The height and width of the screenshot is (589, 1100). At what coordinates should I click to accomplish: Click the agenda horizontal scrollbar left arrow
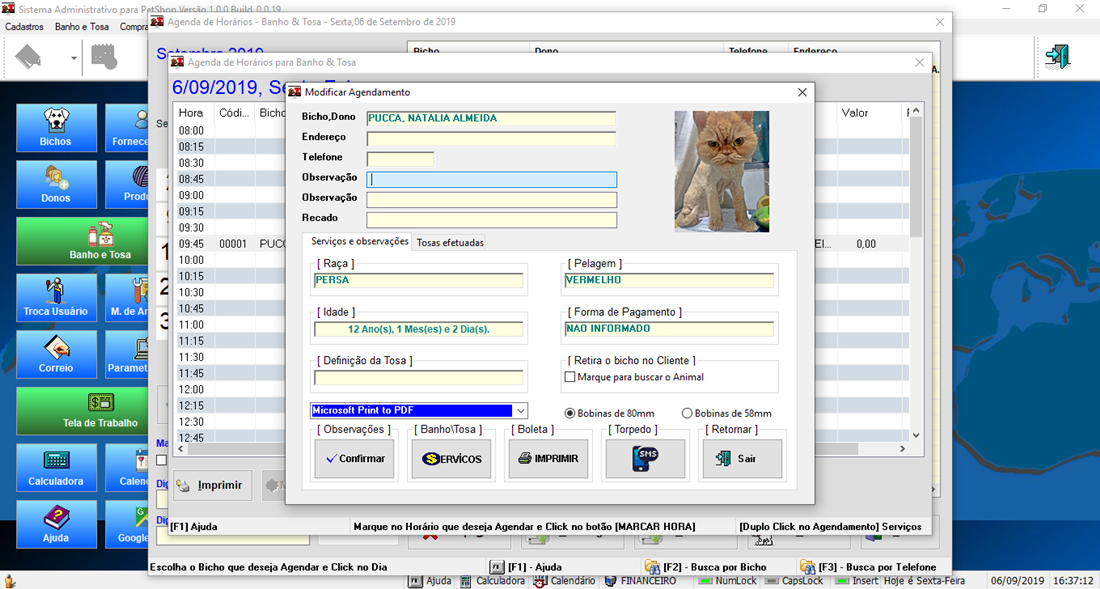pyautogui.click(x=181, y=448)
